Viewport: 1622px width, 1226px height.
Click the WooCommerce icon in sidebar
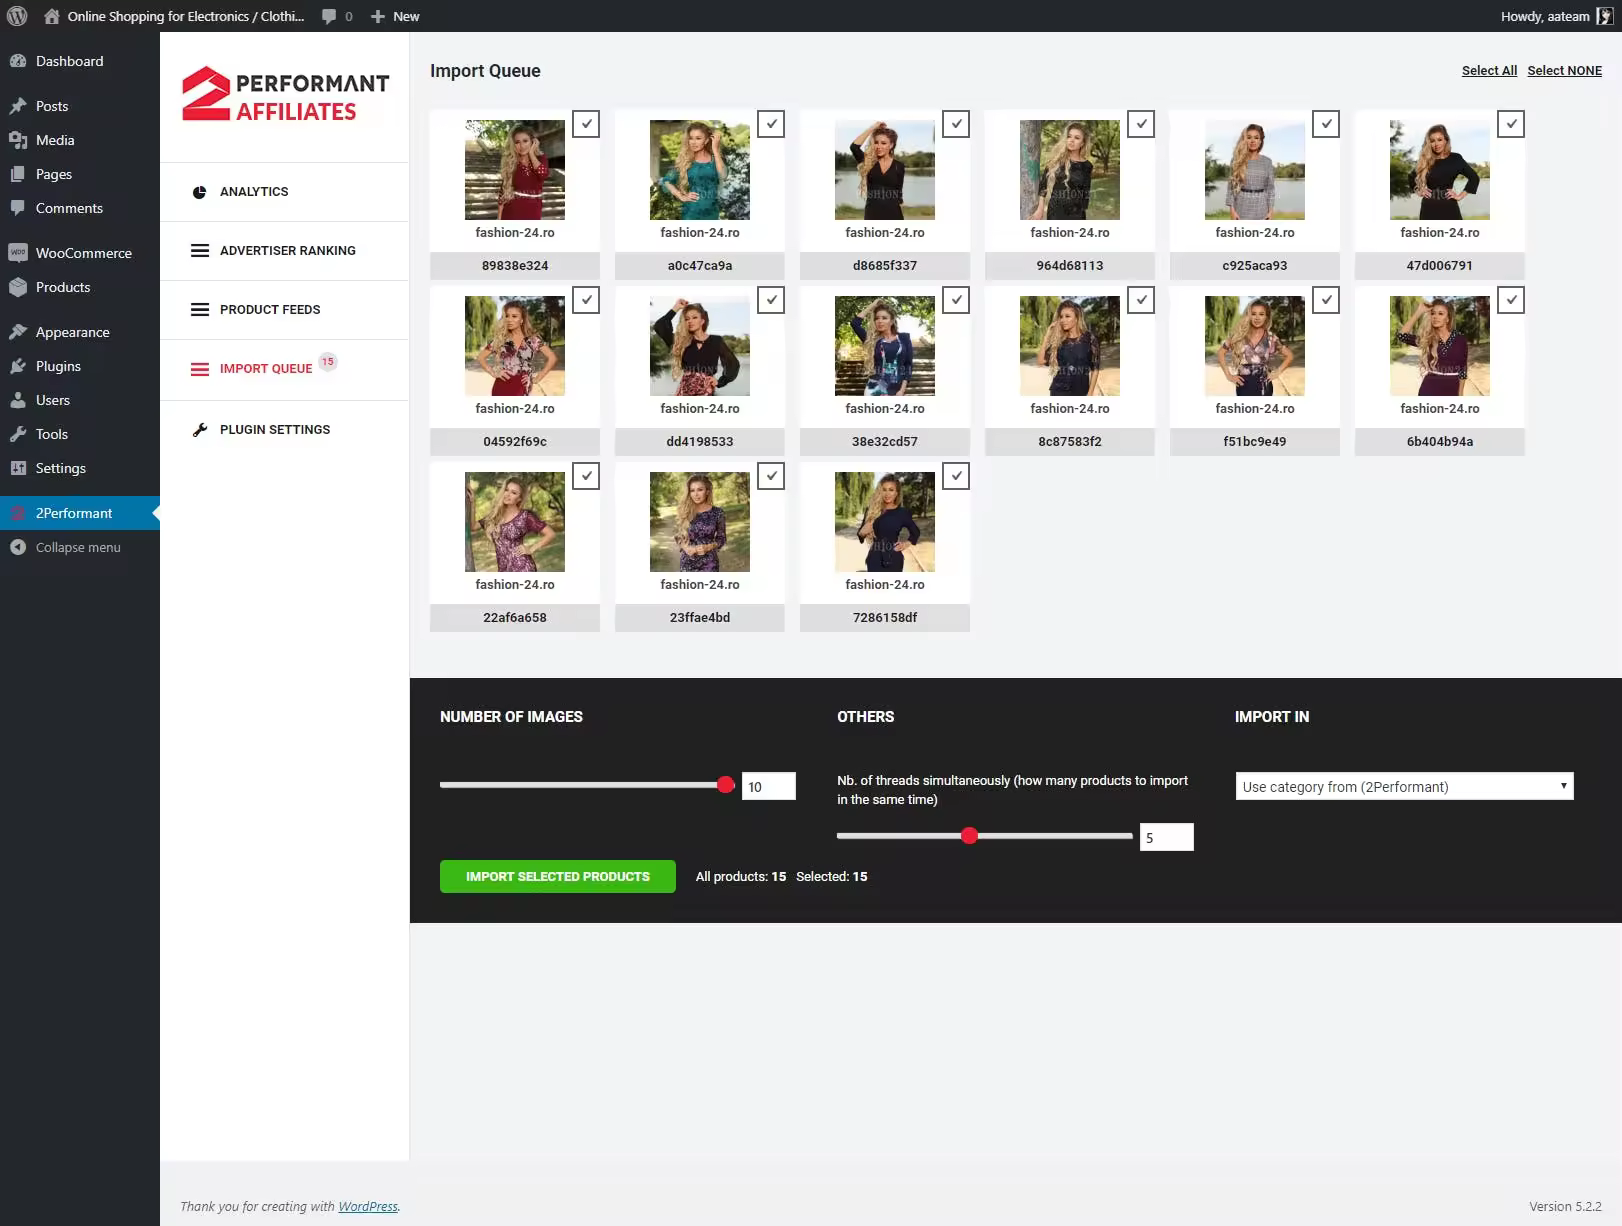18,253
